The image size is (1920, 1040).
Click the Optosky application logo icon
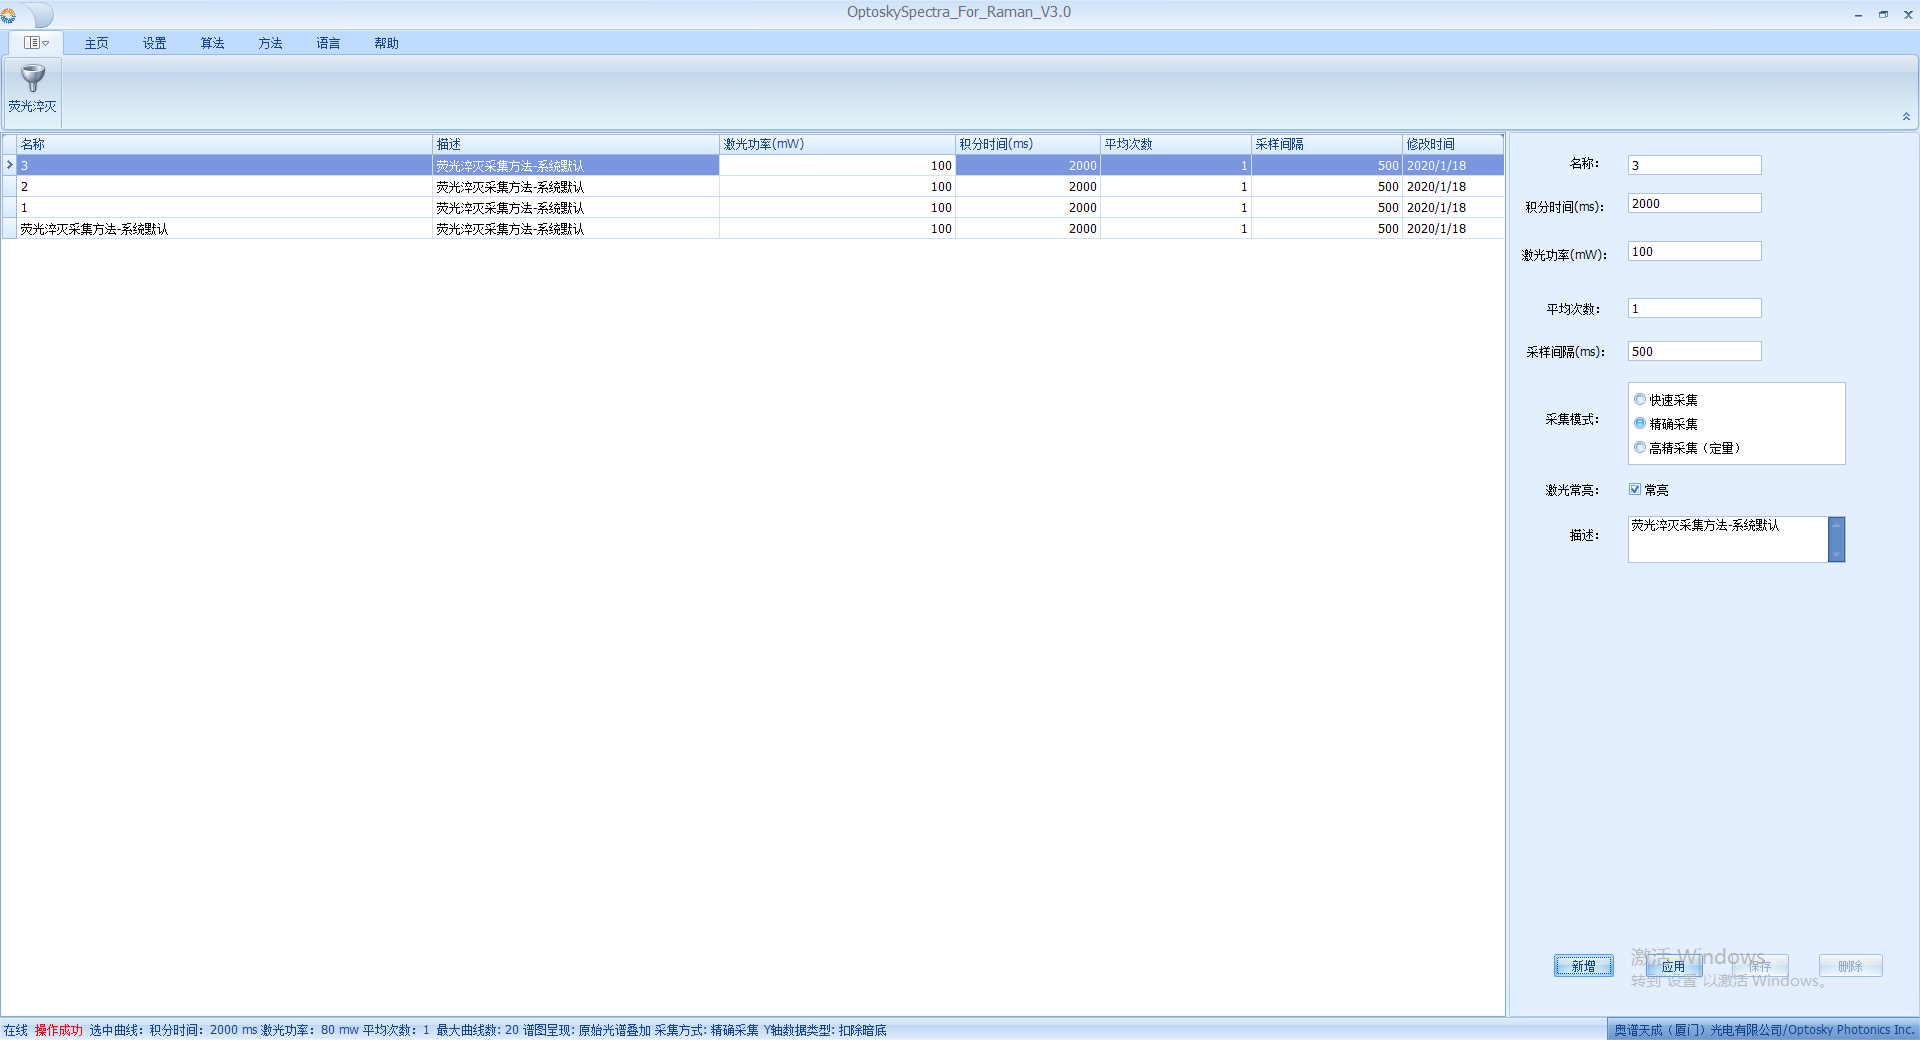click(9, 15)
